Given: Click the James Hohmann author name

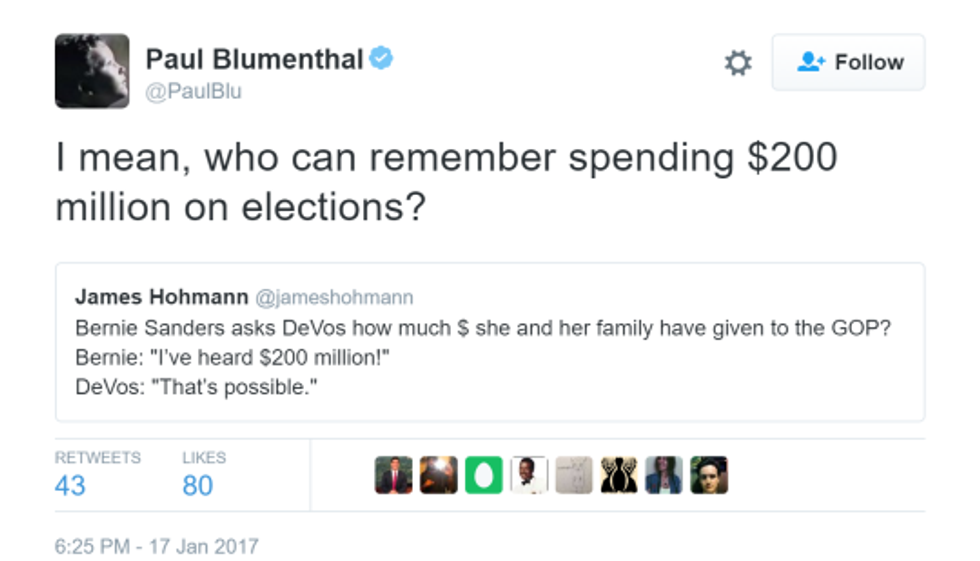Looking at the screenshot, I should [x=161, y=297].
